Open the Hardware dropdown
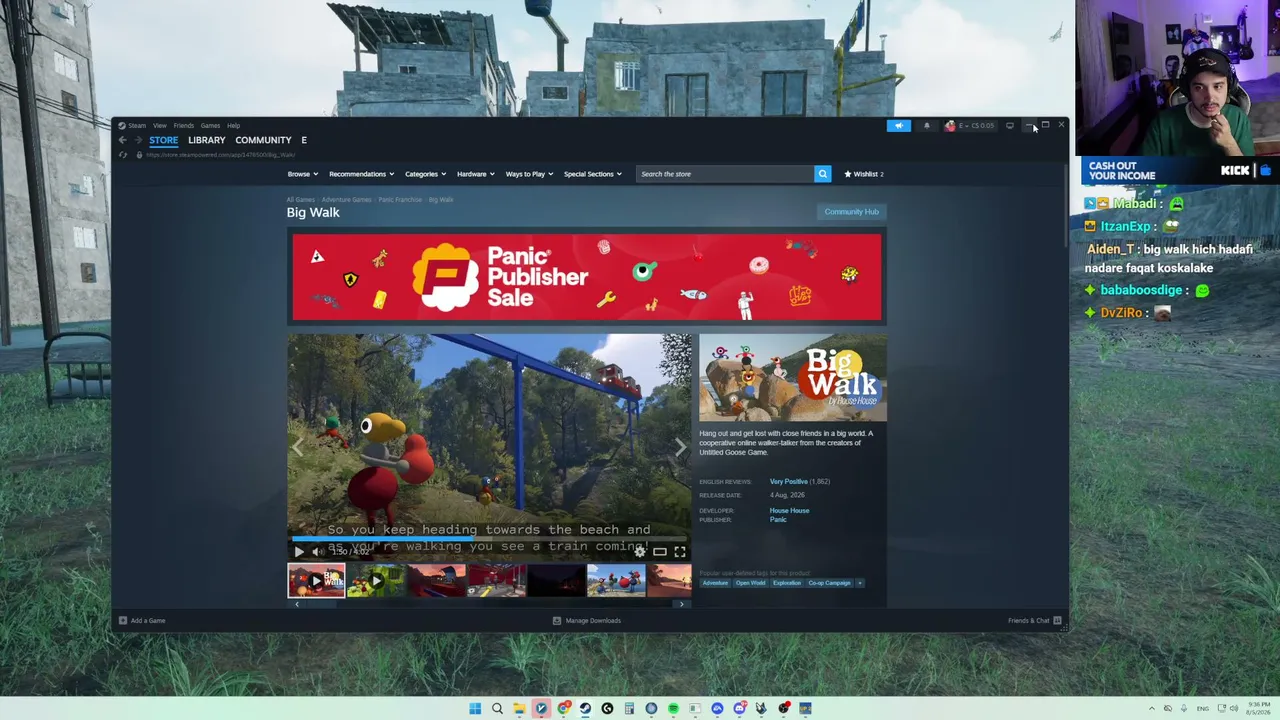The image size is (1280, 720). 476,174
